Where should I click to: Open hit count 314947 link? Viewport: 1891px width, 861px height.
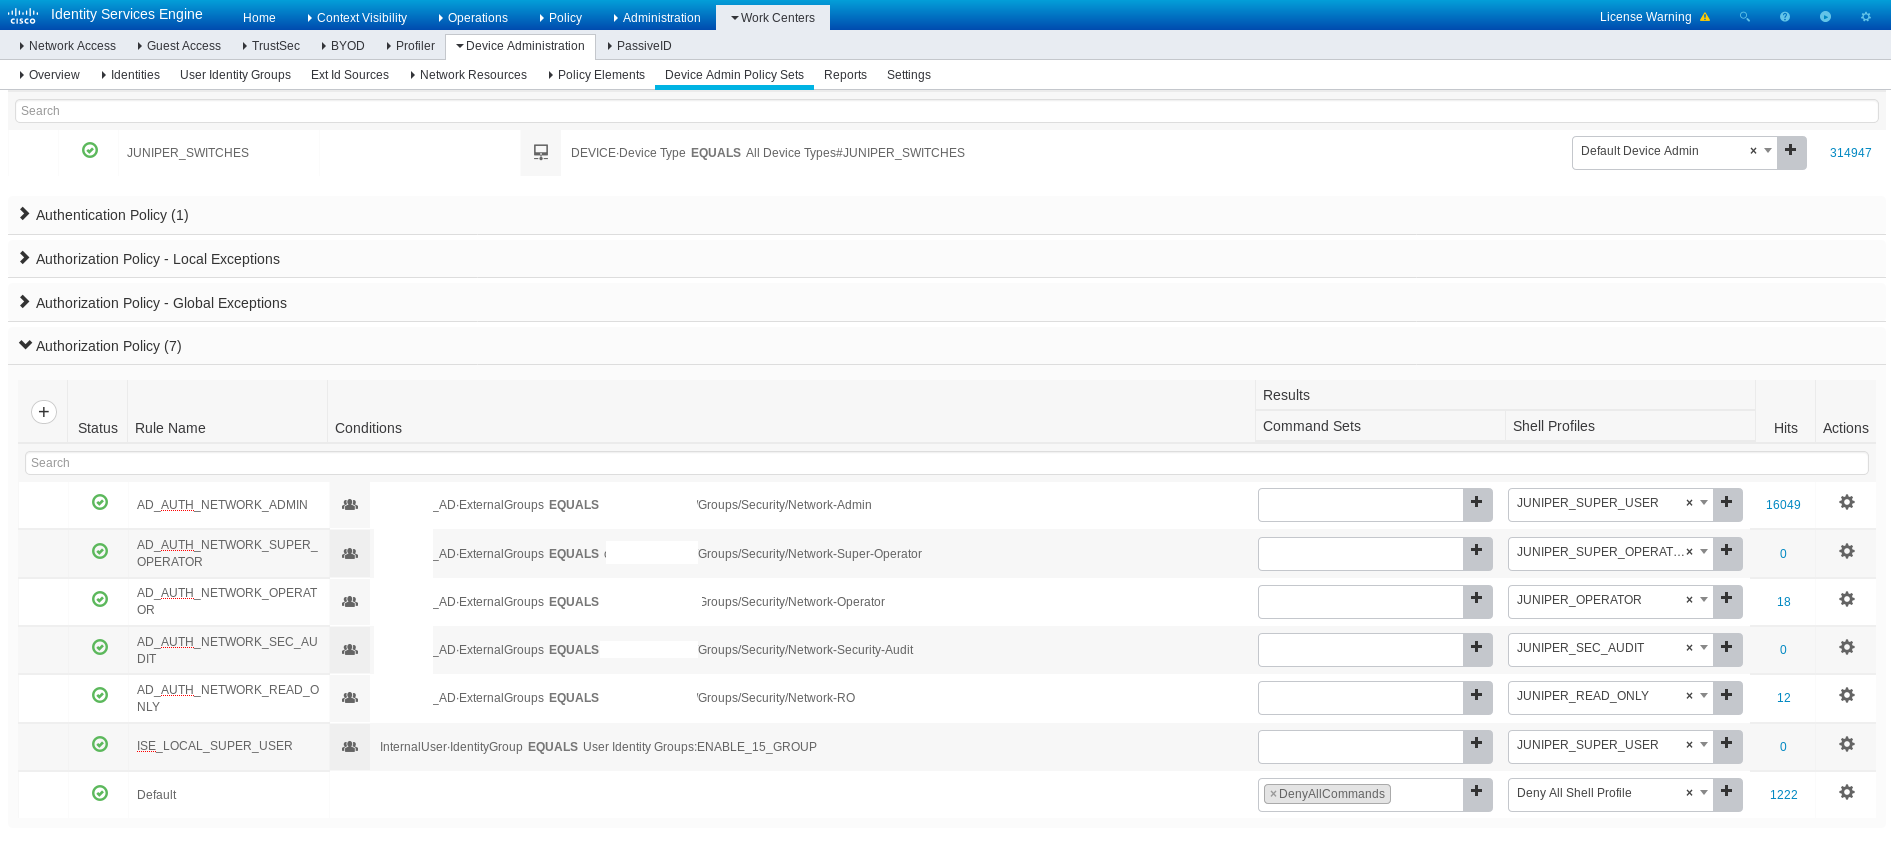pyautogui.click(x=1850, y=153)
